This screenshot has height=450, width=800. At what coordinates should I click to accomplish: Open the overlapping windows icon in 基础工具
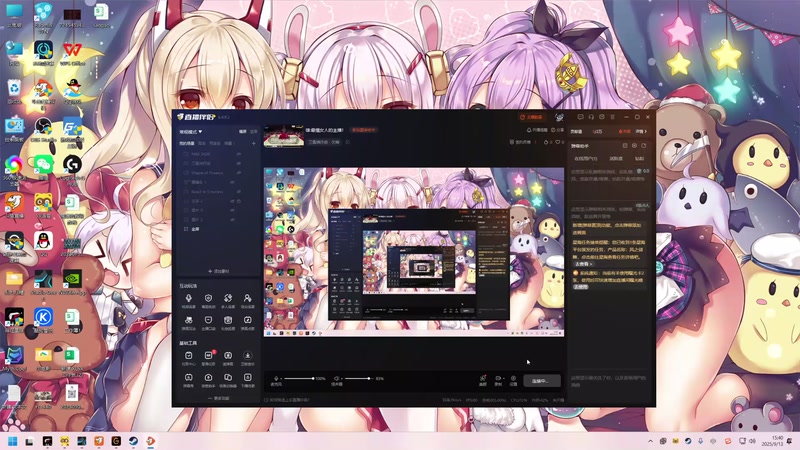(228, 380)
